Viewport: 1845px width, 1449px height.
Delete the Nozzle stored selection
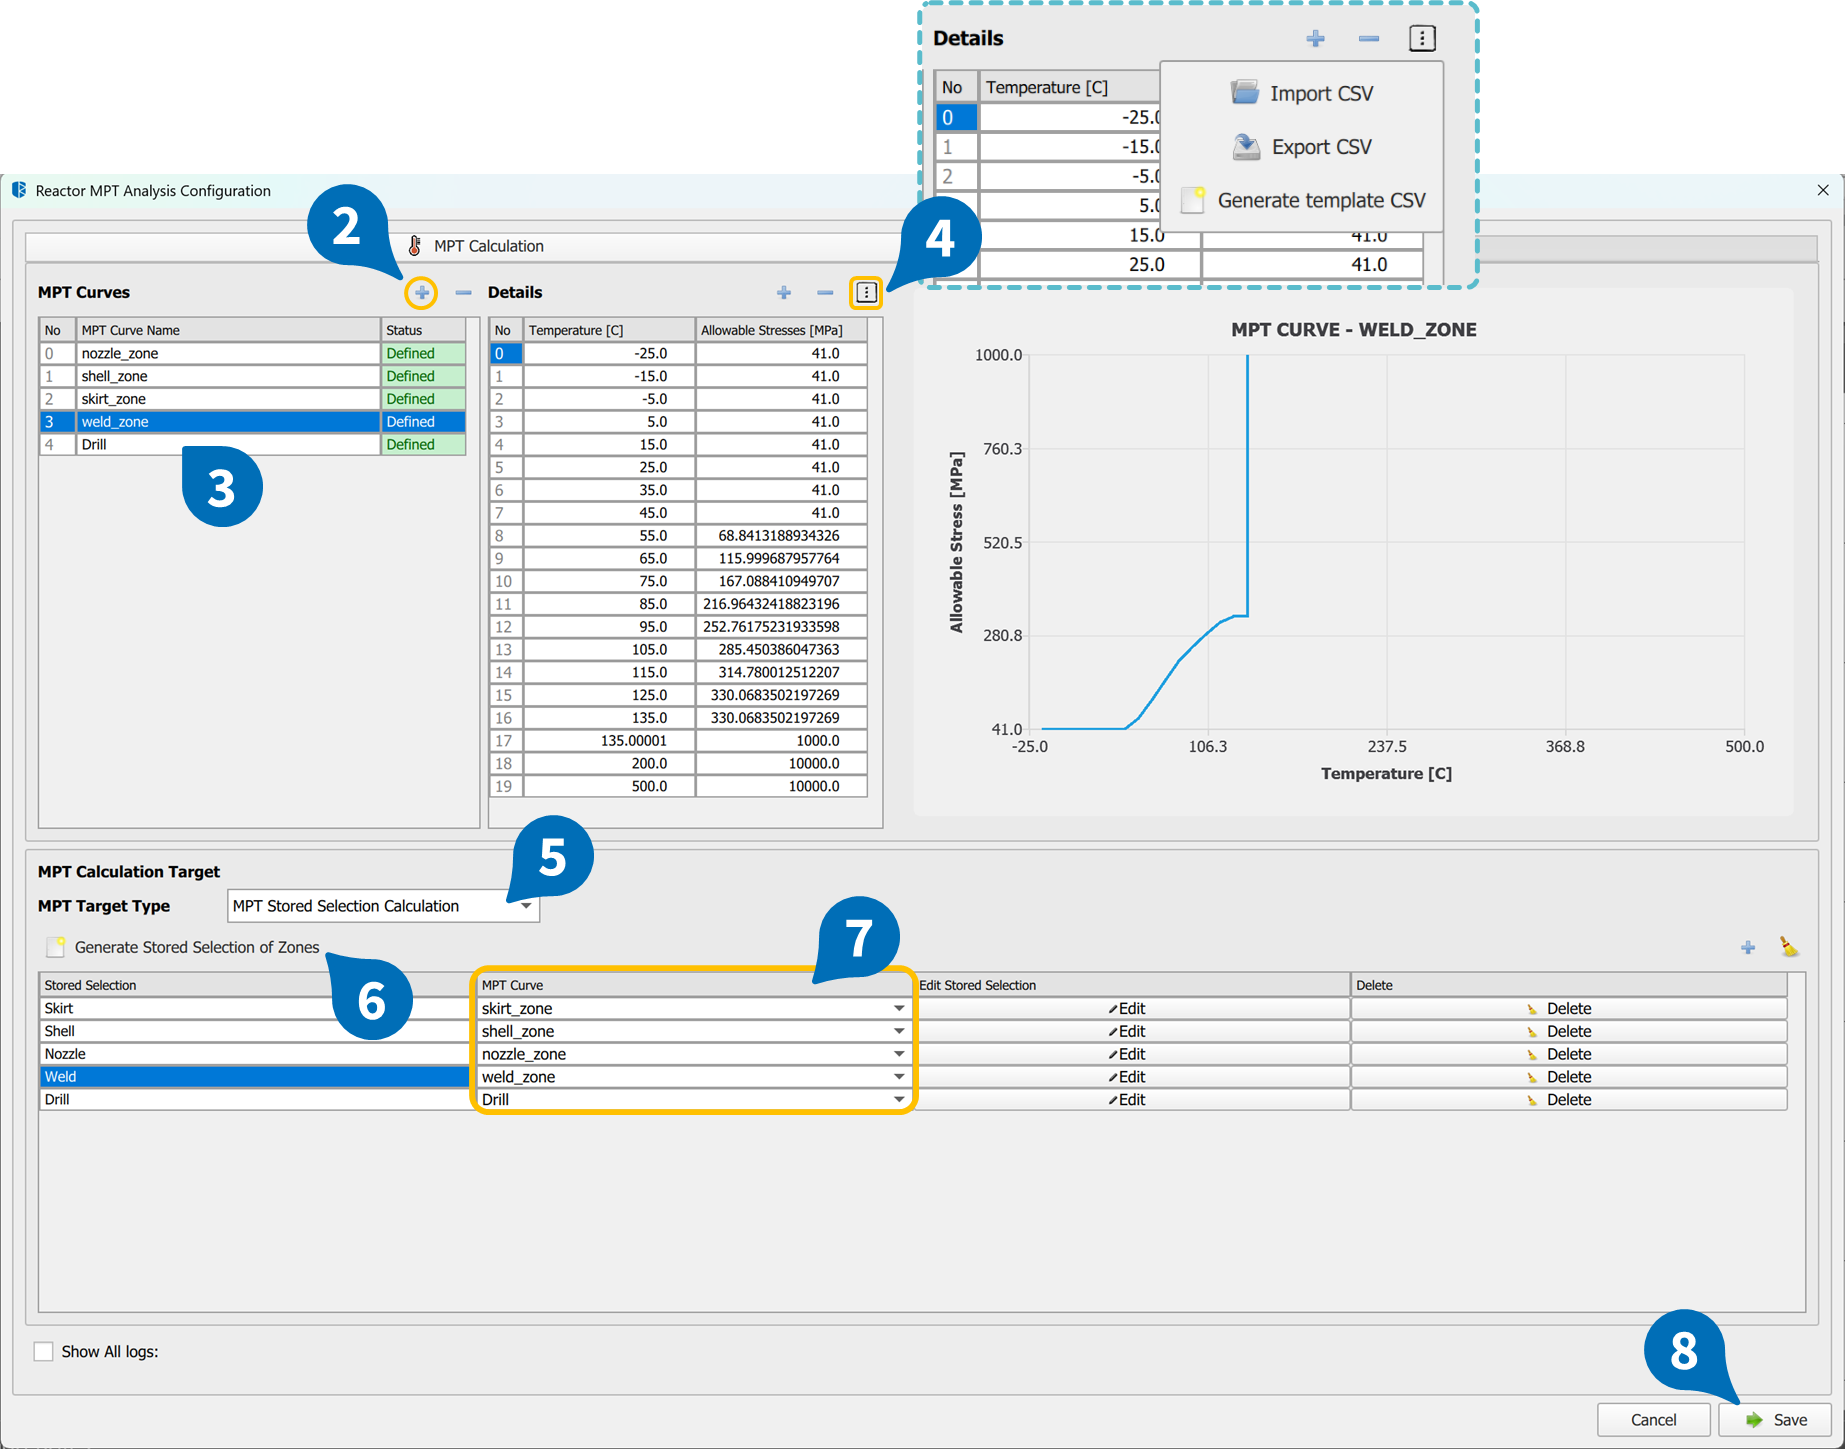pyautogui.click(x=1568, y=1054)
